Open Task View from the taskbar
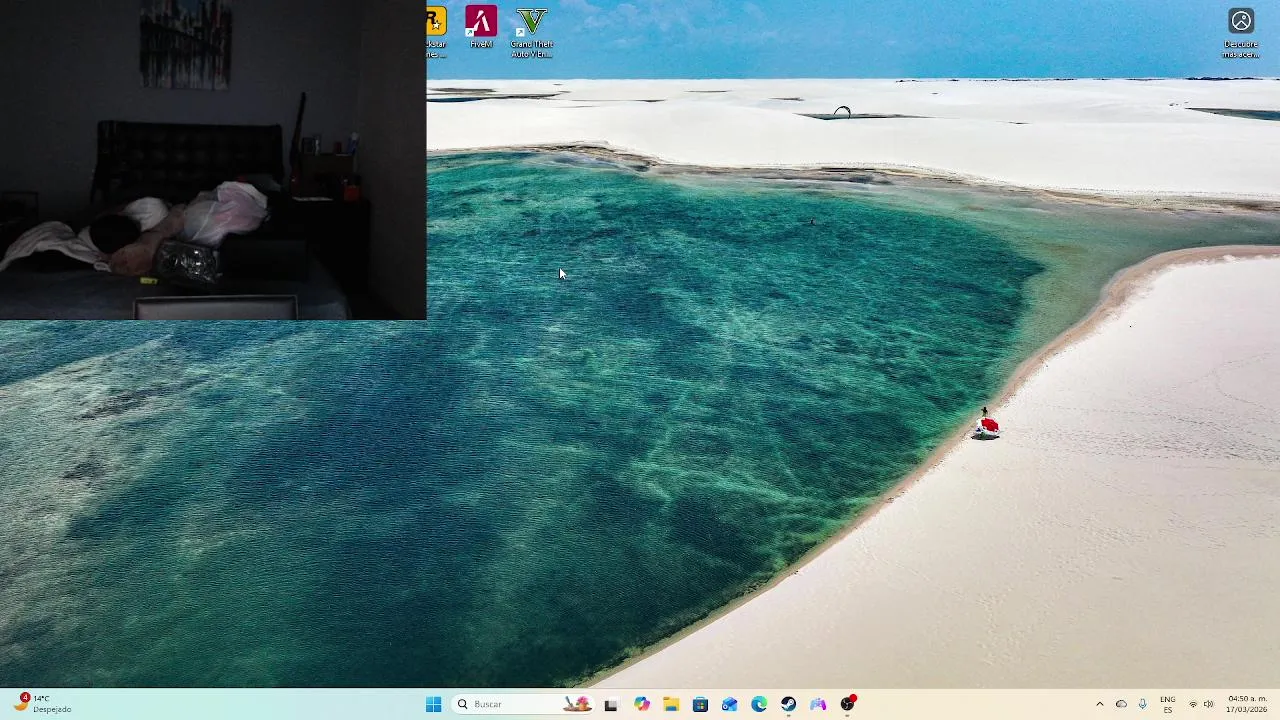The height and width of the screenshot is (720, 1280). (611, 704)
